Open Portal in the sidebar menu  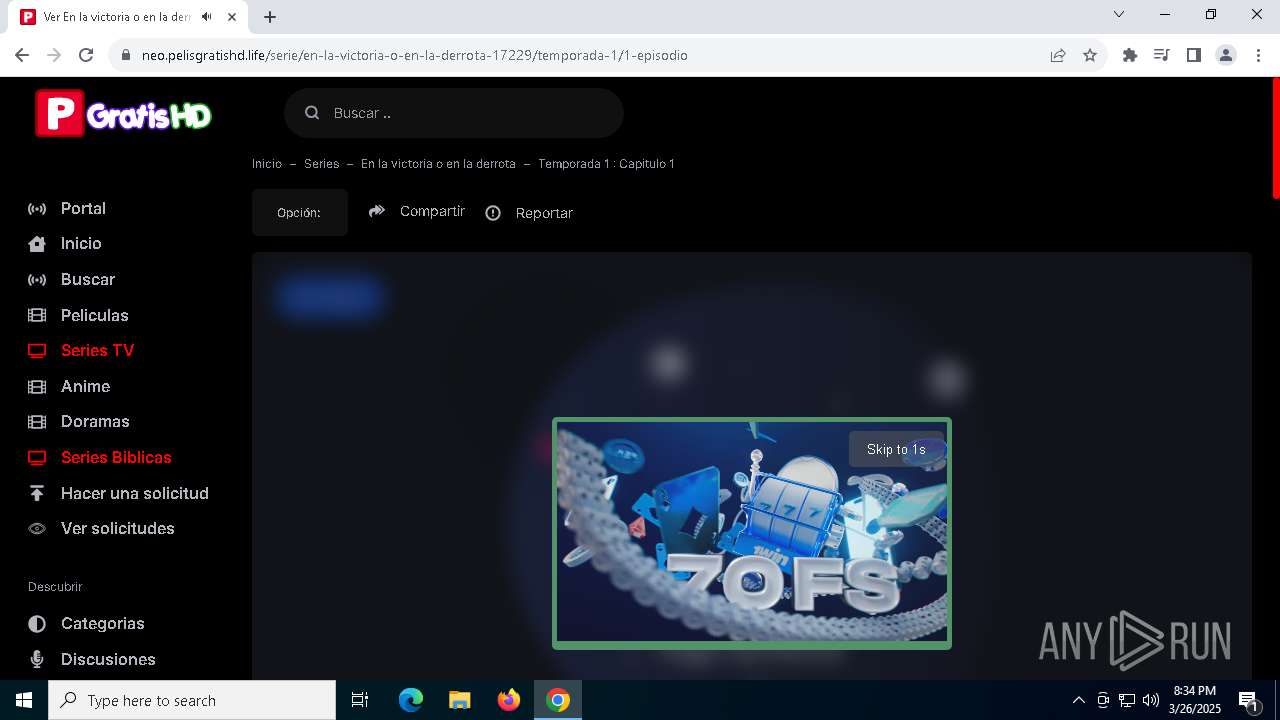click(83, 209)
